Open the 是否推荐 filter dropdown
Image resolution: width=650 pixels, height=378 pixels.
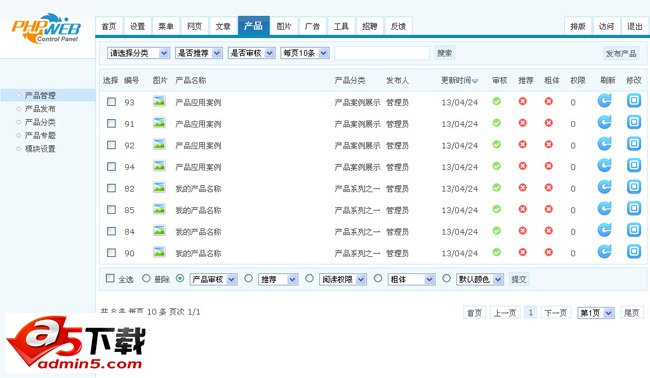point(199,53)
